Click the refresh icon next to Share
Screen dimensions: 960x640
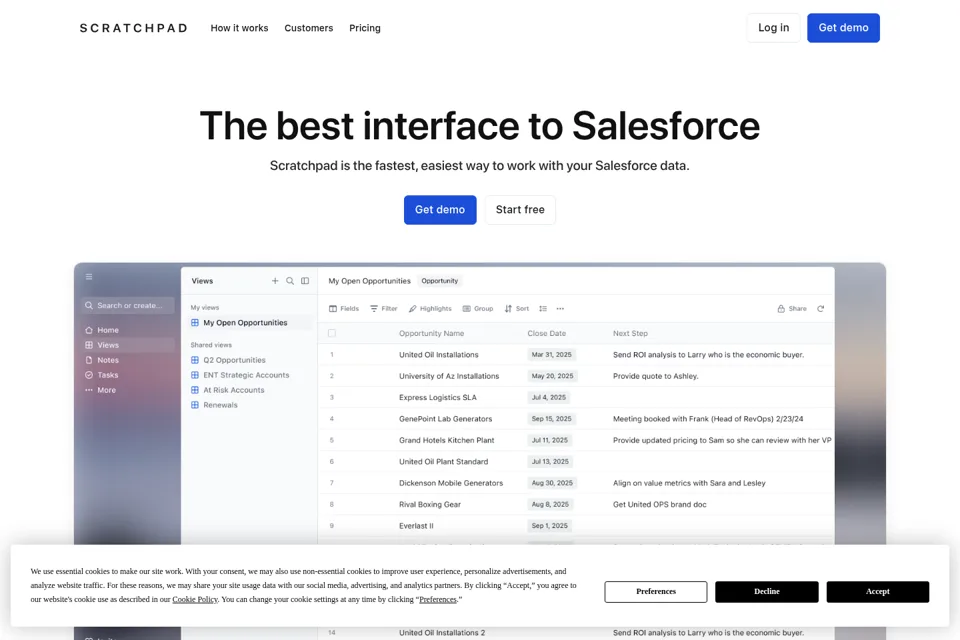tap(820, 309)
